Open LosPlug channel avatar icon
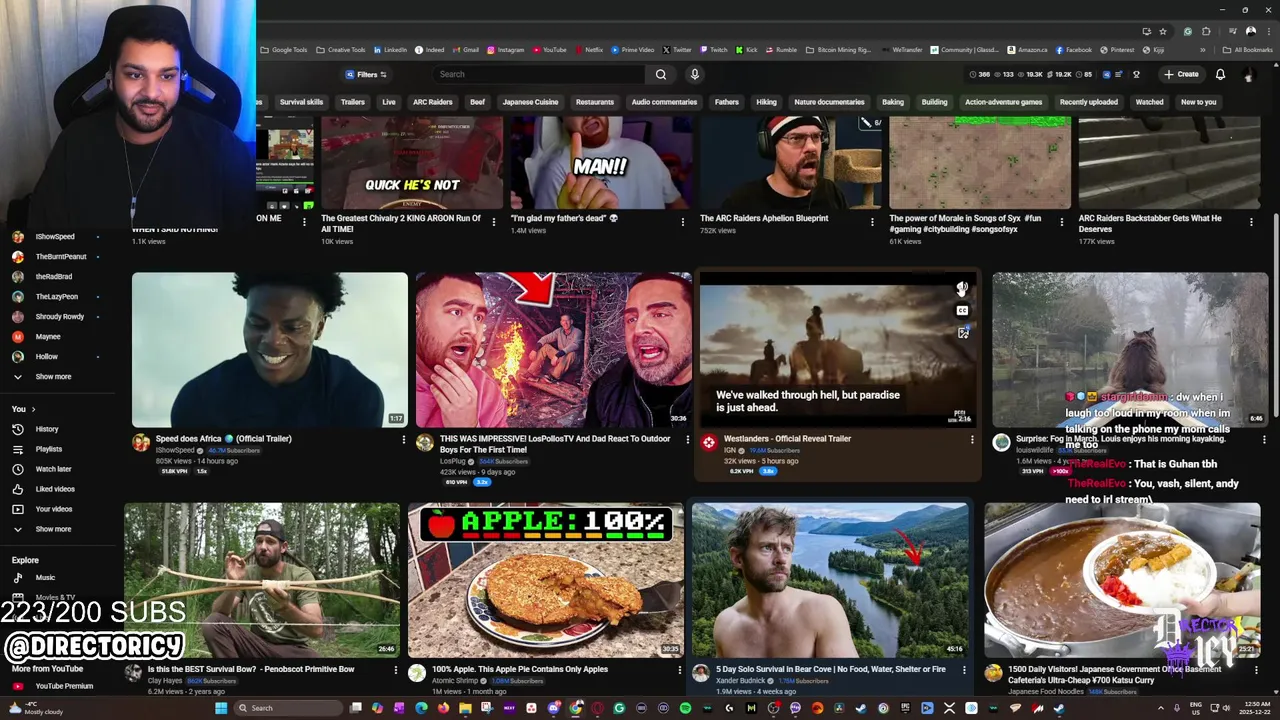 click(x=425, y=442)
